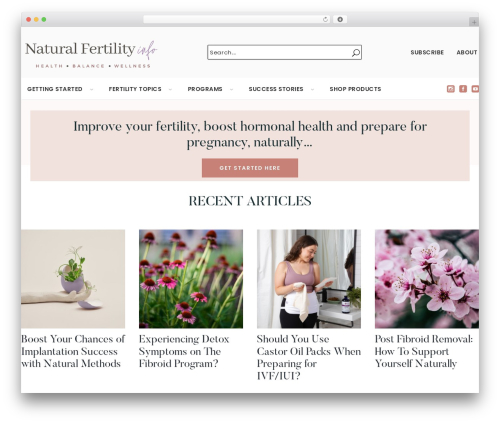Viewport: 500px width, 423px height.
Task: Reload the page with the refresh icon
Action: (x=325, y=19)
